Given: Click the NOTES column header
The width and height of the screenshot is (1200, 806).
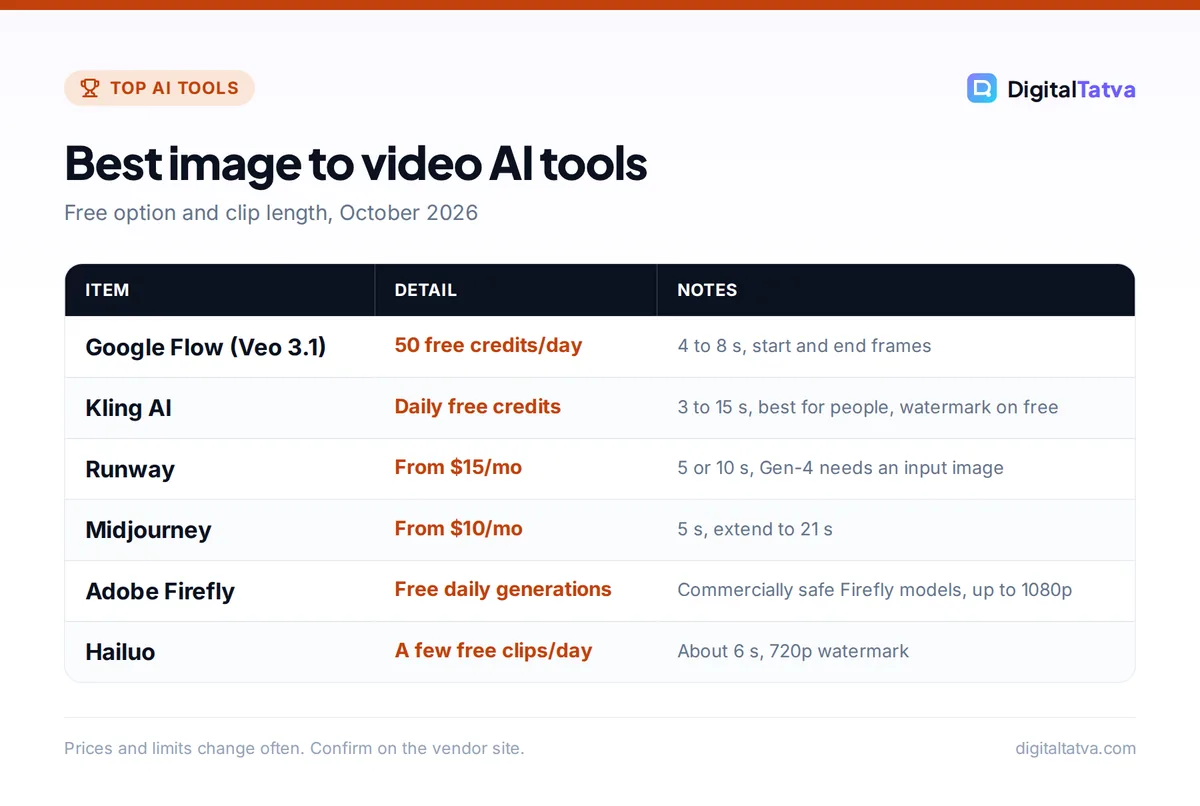Looking at the screenshot, I should click(707, 290).
